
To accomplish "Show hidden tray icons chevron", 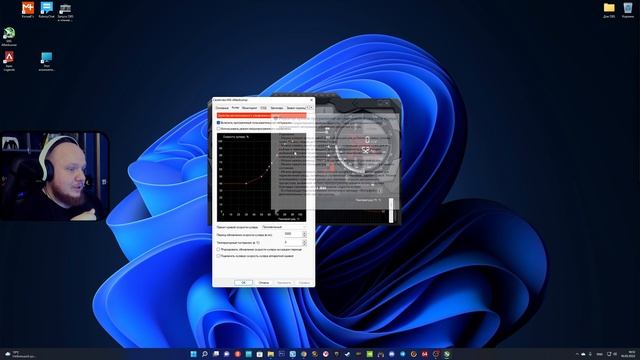I will pos(577,354).
